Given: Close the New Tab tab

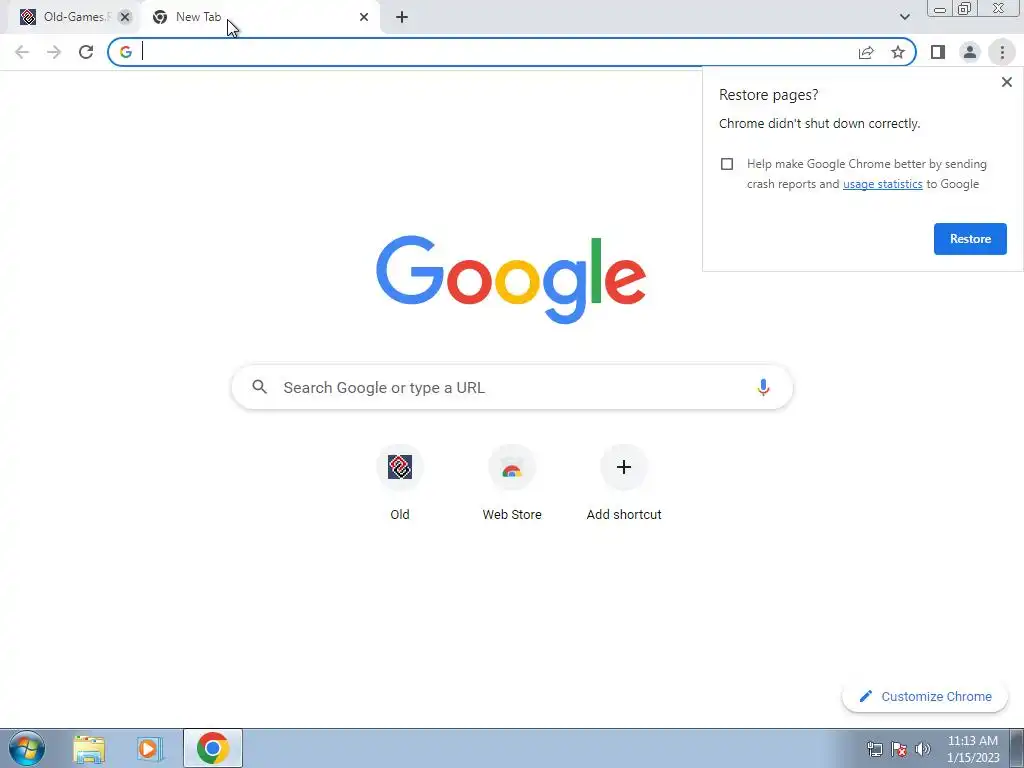Looking at the screenshot, I should coord(364,17).
